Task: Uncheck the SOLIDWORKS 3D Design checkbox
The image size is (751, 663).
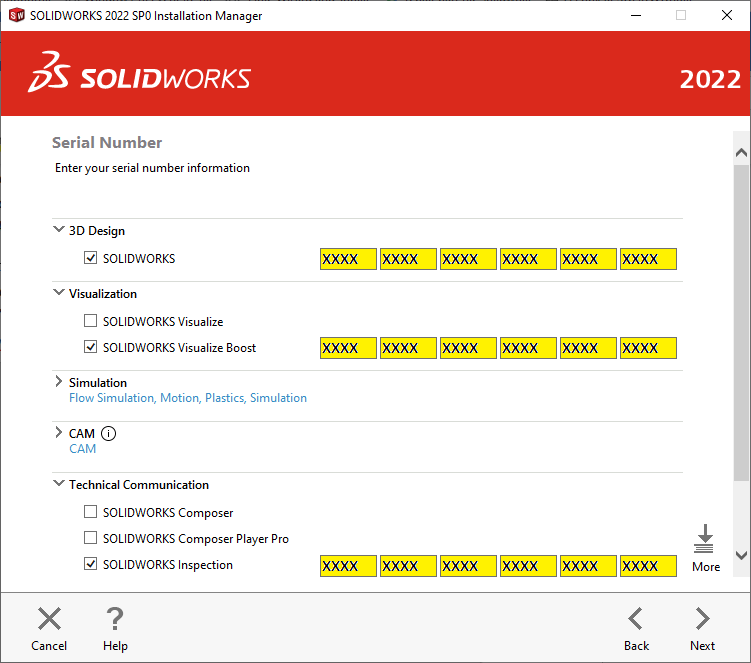Action: pyautogui.click(x=91, y=259)
